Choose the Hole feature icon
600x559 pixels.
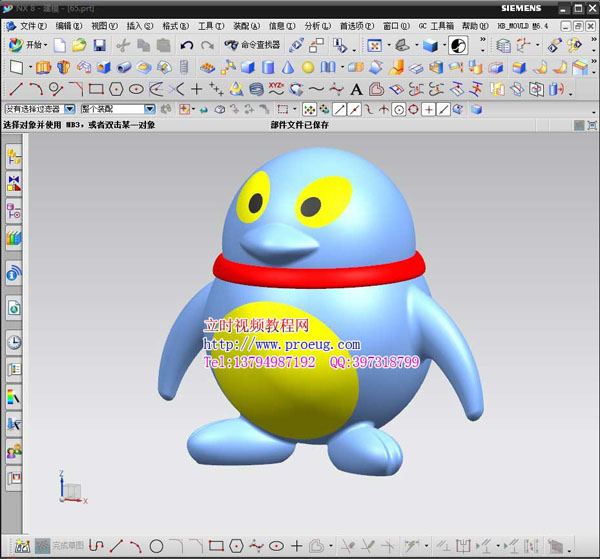[x=103, y=68]
